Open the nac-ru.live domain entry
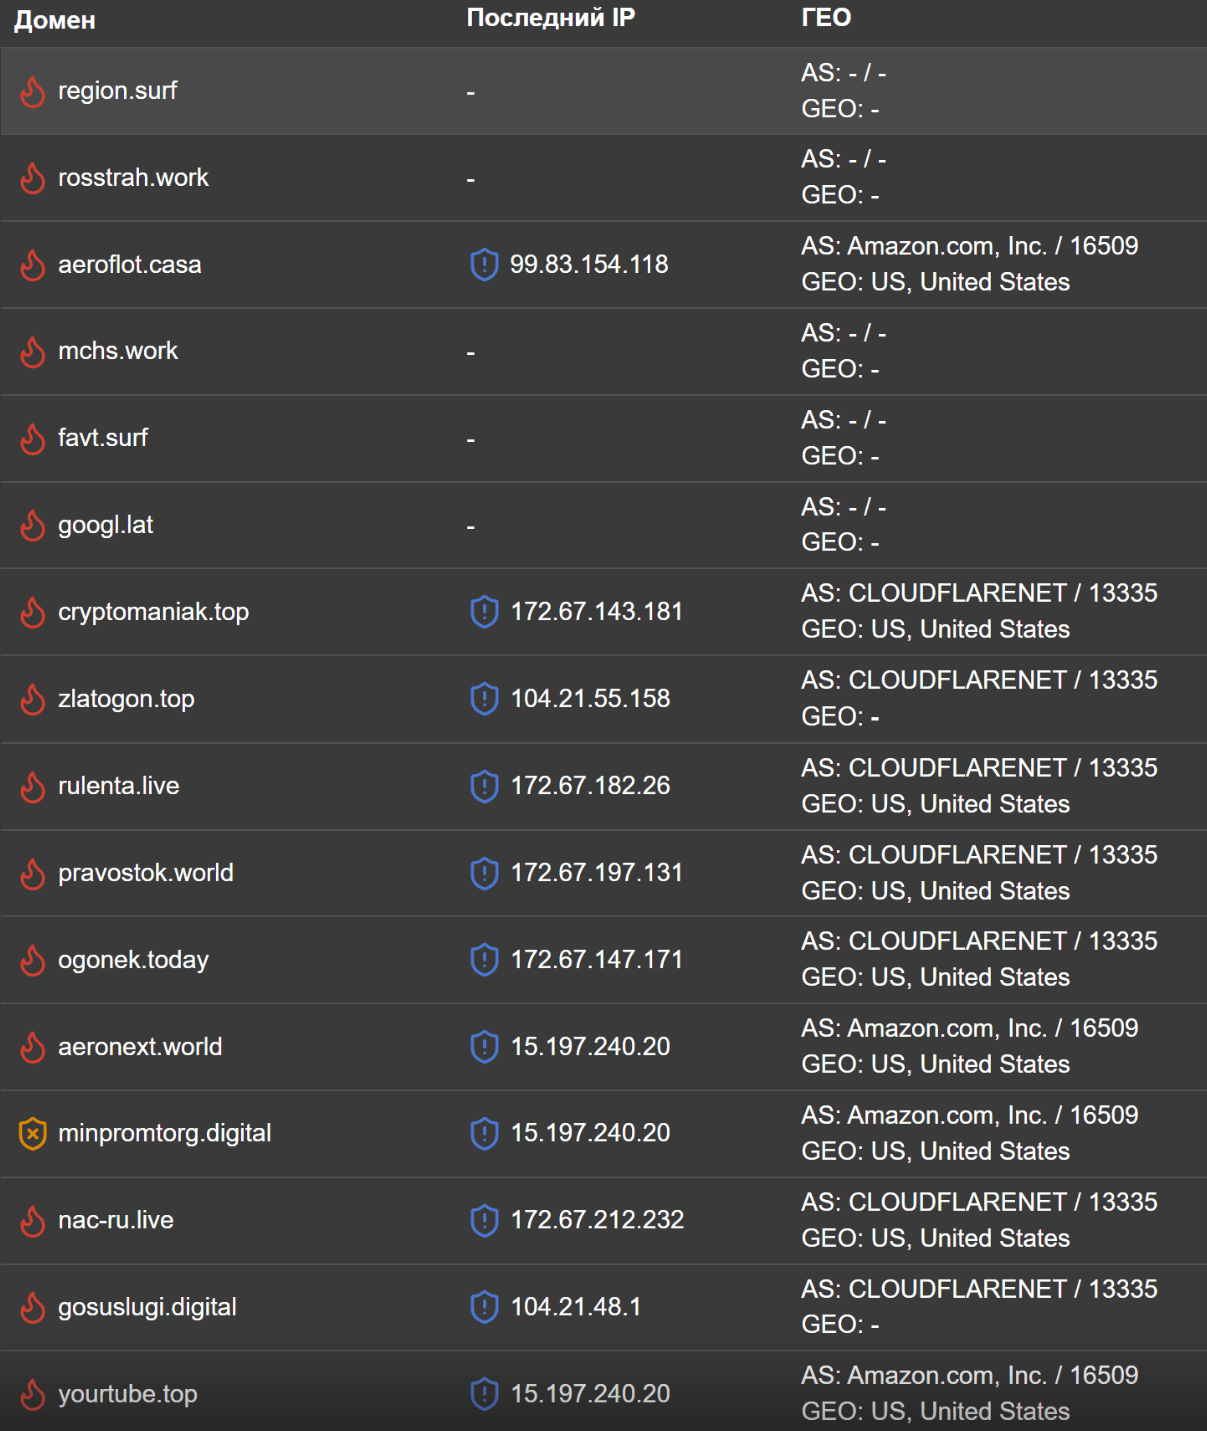Screen dimensions: 1207x1431 tap(116, 1220)
